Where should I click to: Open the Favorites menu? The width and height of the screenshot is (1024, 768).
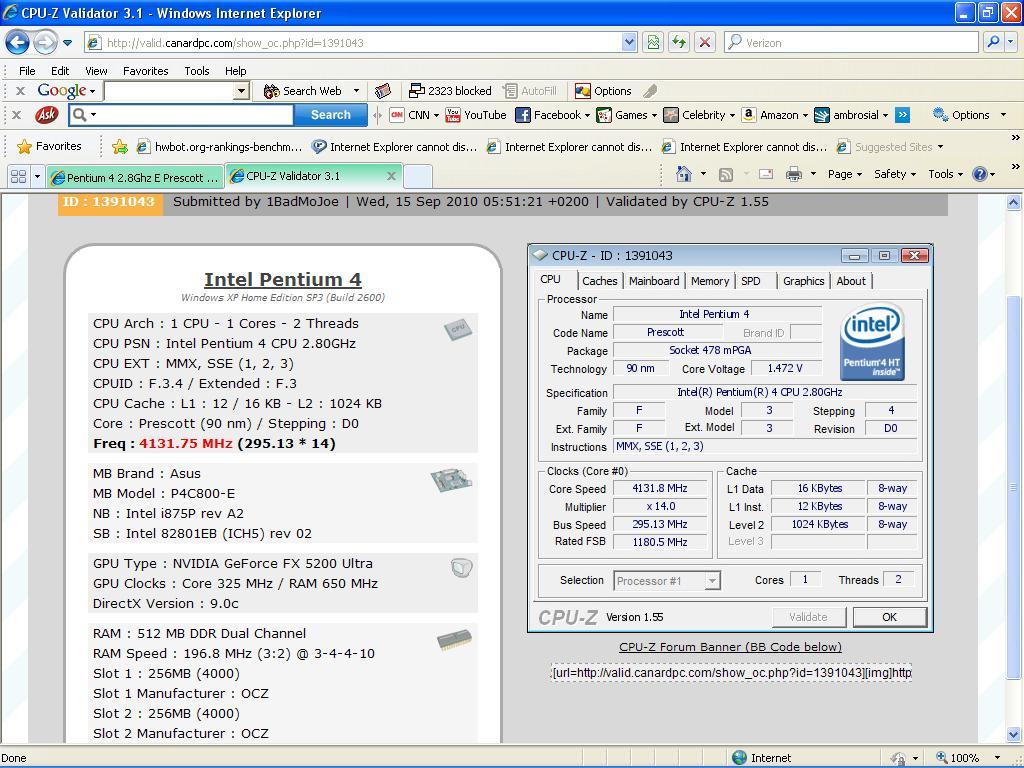pyautogui.click(x=146, y=71)
